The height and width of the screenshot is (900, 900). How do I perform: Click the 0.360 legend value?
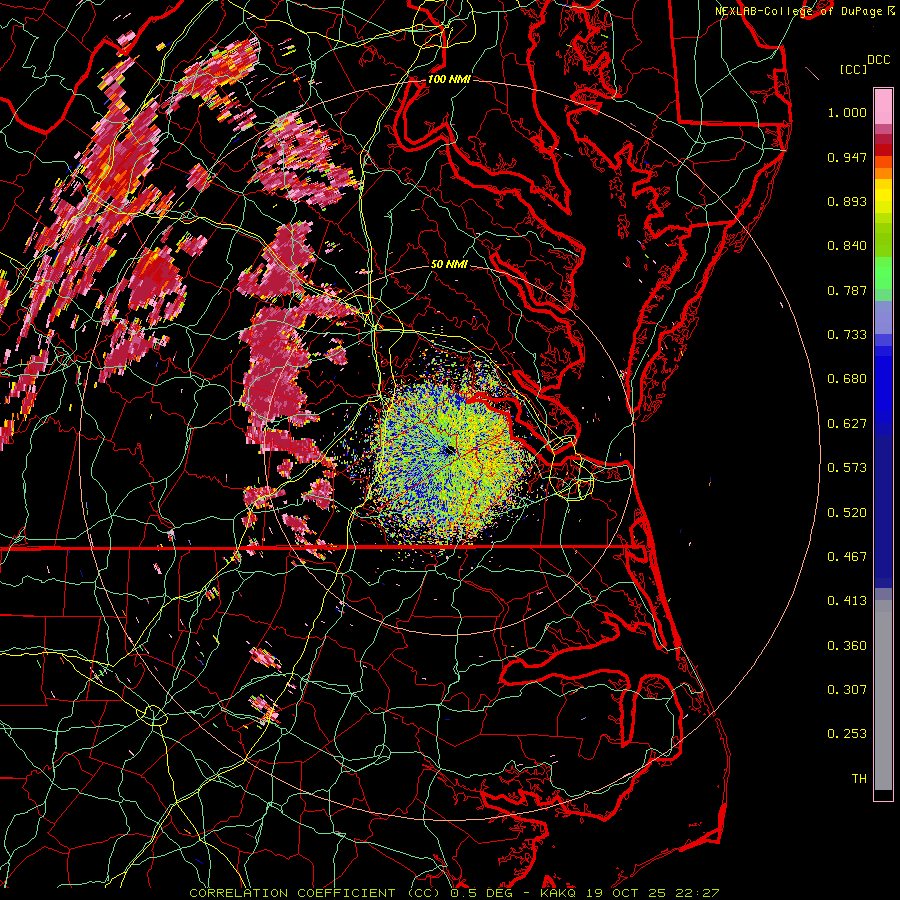(x=847, y=646)
